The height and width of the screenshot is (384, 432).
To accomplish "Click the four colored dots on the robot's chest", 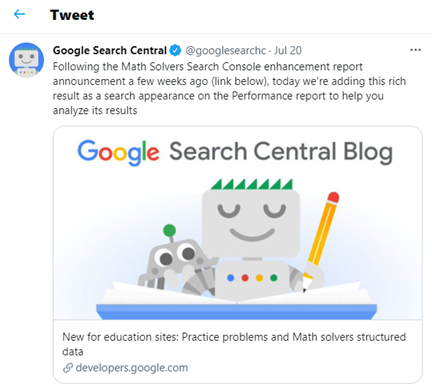I will pyautogui.click(x=252, y=278).
